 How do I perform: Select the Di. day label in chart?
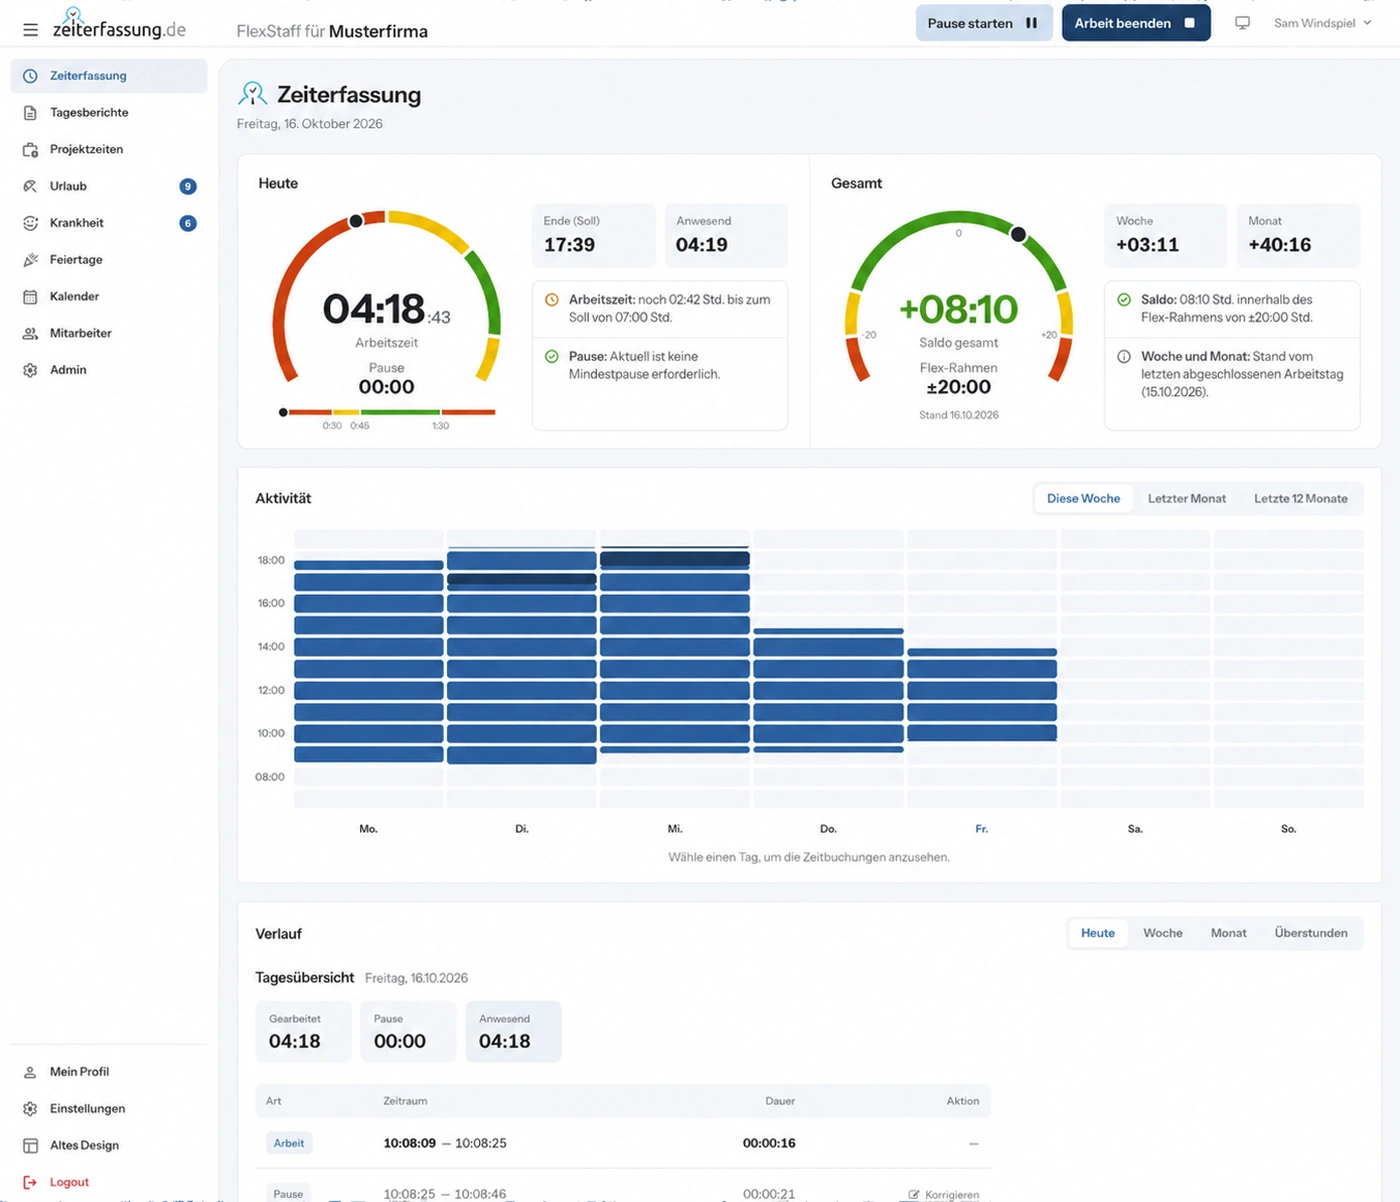point(521,829)
